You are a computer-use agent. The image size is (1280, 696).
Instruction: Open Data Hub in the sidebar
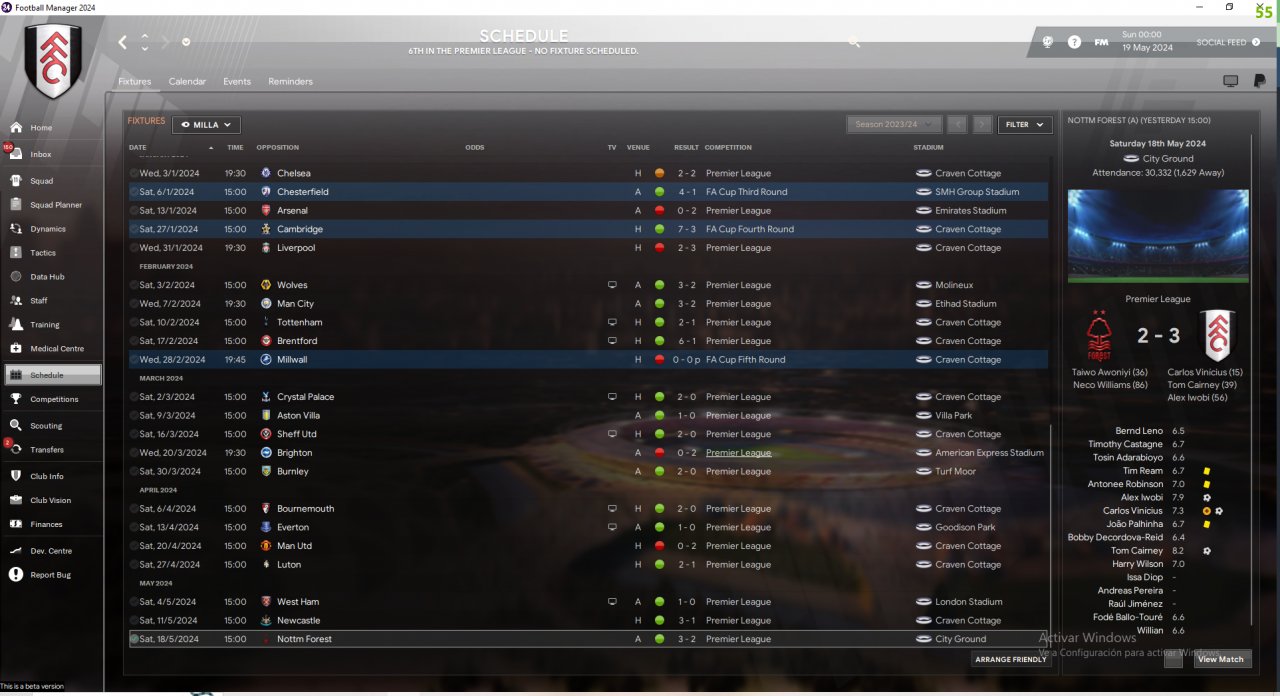[52, 277]
